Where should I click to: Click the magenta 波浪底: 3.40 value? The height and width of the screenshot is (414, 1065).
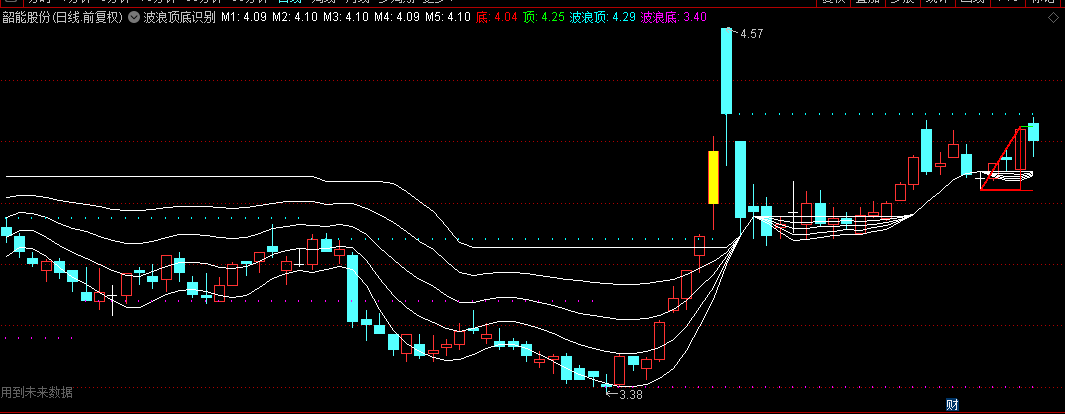(x=673, y=18)
